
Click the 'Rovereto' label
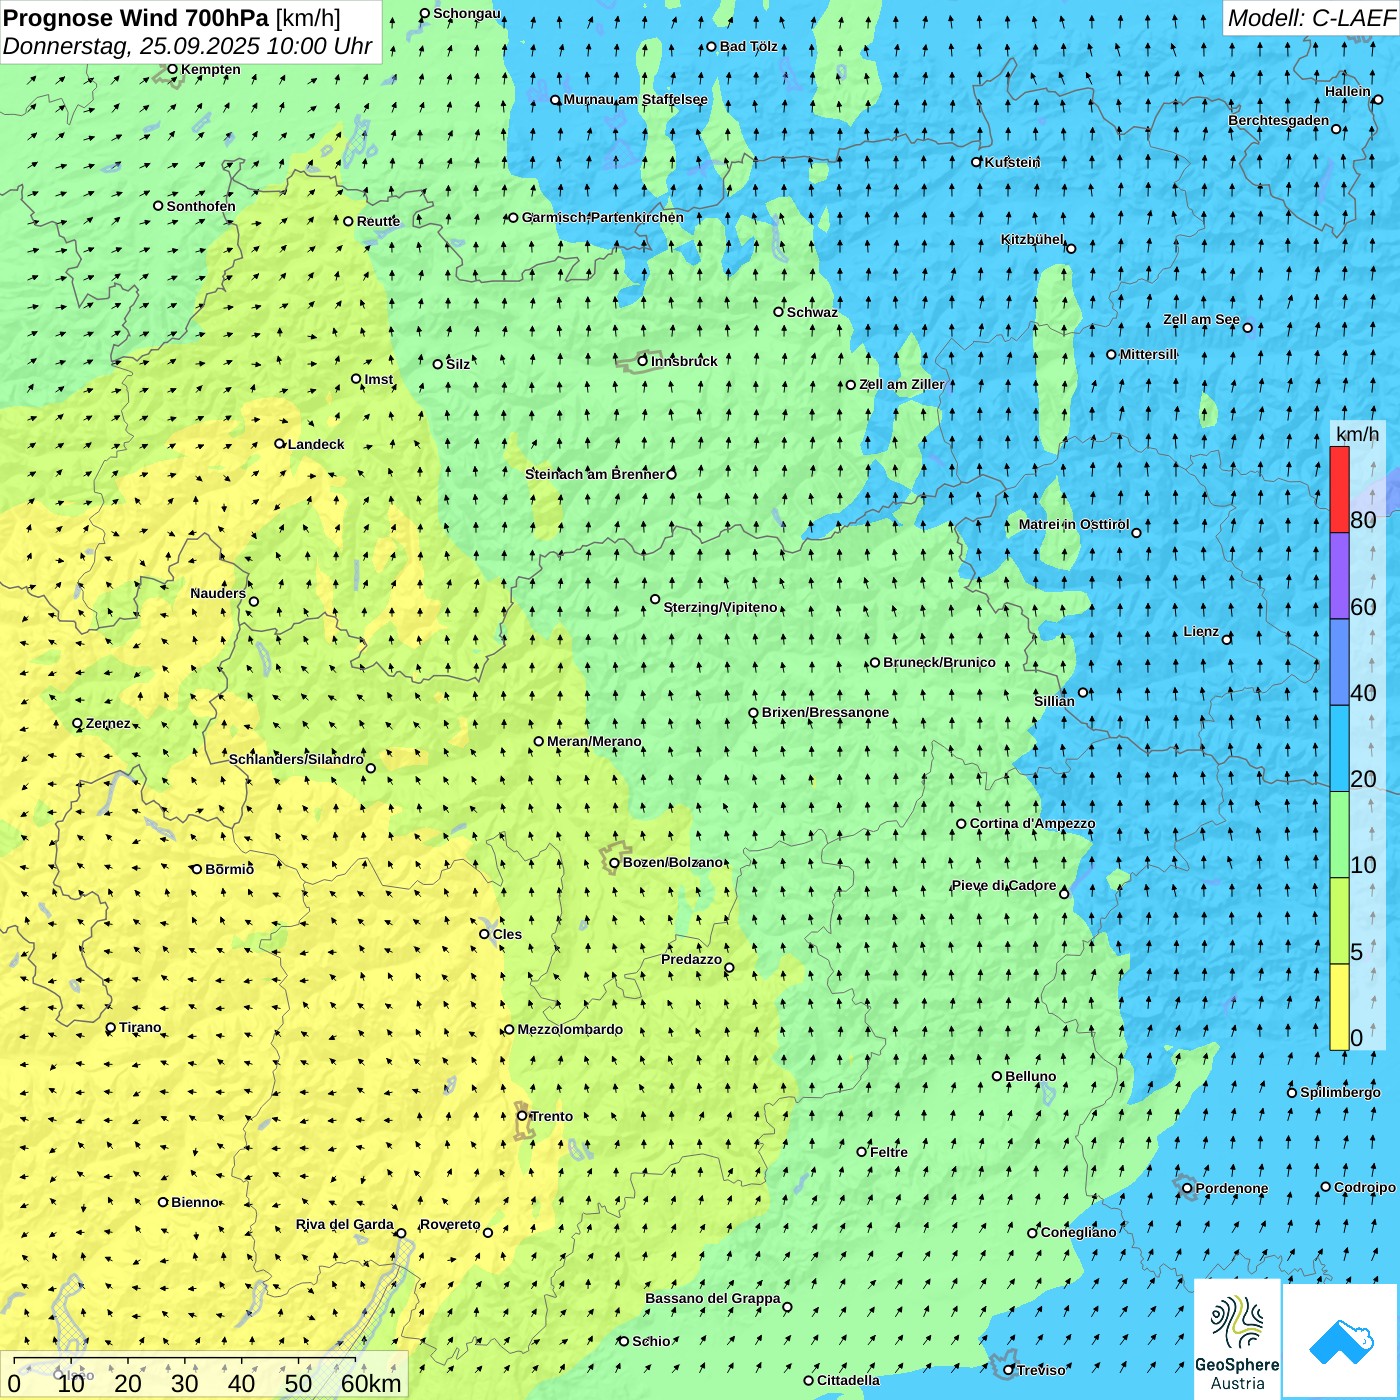tap(450, 1224)
